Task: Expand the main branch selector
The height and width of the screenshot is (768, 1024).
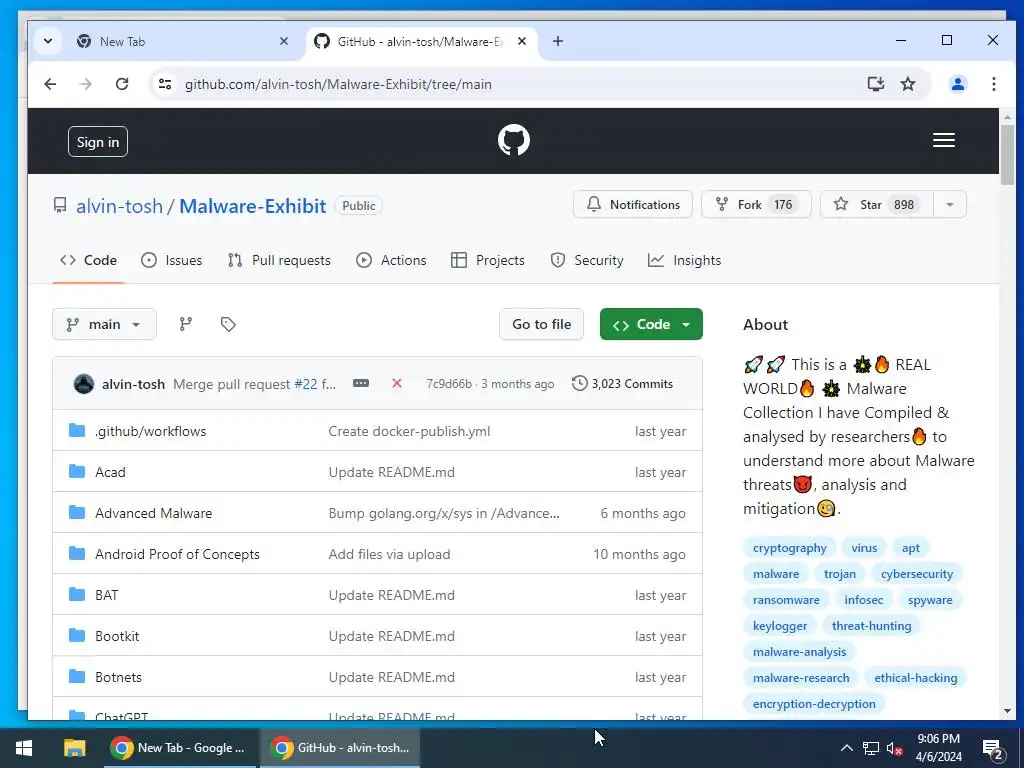Action: tap(104, 324)
